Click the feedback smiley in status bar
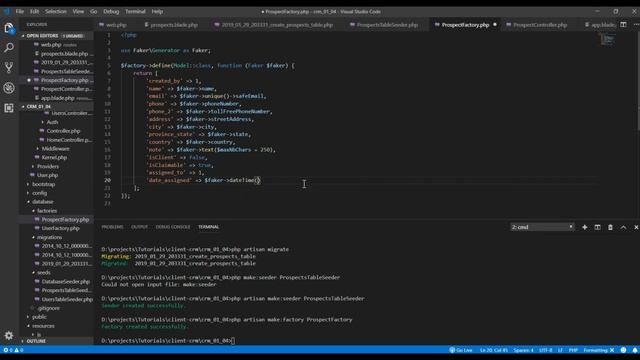The image size is (640, 360). 623,350
